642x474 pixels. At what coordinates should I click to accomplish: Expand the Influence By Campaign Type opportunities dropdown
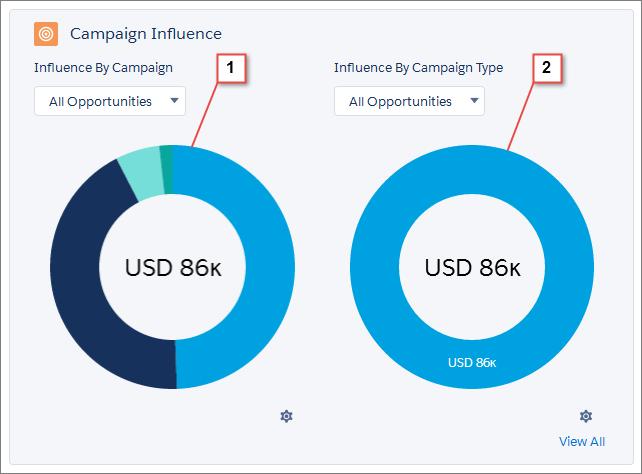(x=409, y=101)
